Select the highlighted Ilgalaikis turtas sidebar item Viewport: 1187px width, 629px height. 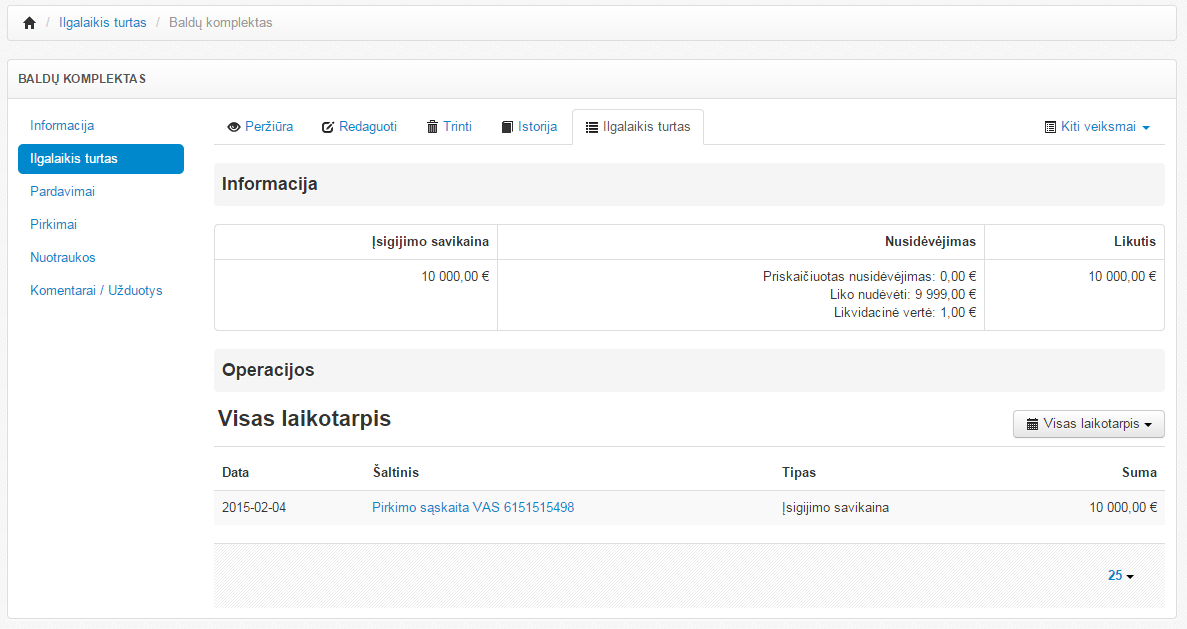100,159
